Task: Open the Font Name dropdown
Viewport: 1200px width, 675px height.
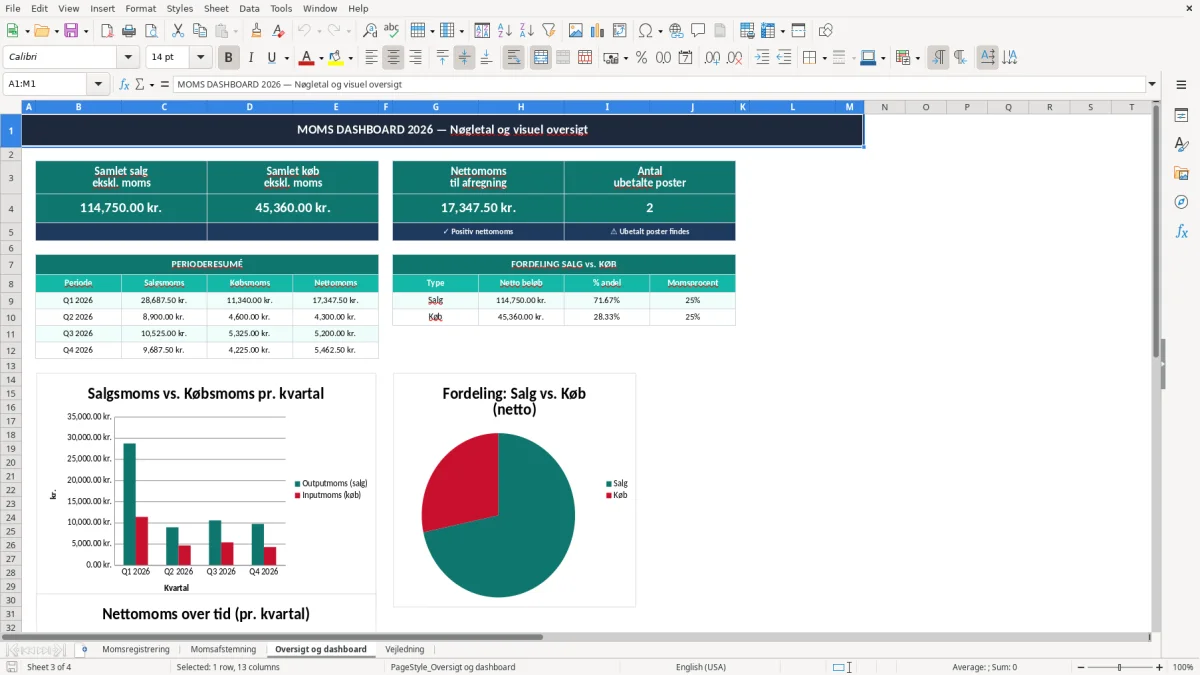Action: [128, 58]
